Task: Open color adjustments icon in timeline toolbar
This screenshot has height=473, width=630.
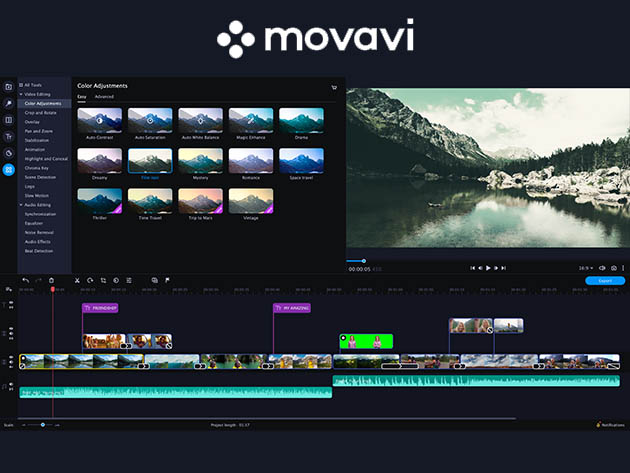Action: (116, 280)
